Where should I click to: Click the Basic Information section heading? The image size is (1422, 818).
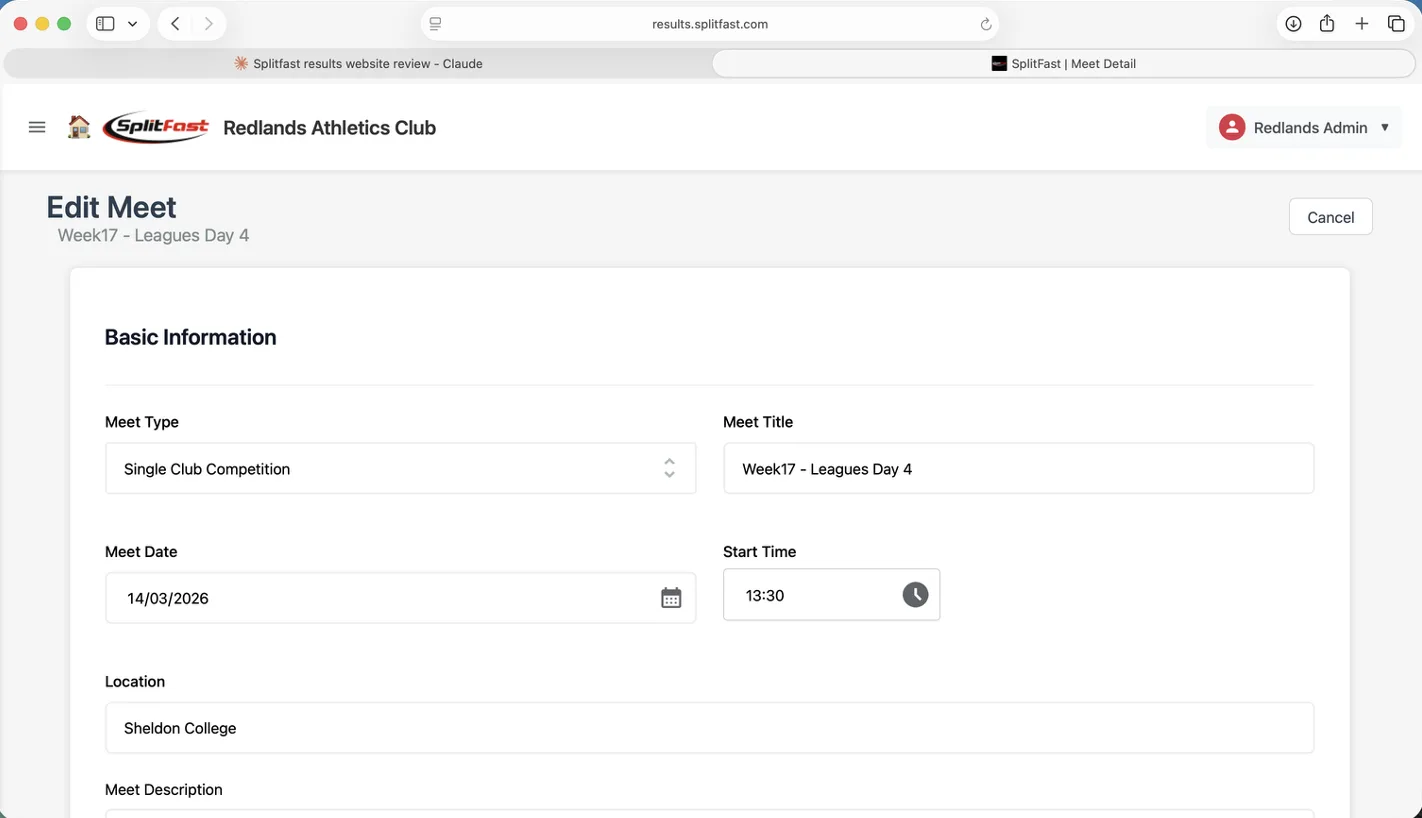(190, 337)
